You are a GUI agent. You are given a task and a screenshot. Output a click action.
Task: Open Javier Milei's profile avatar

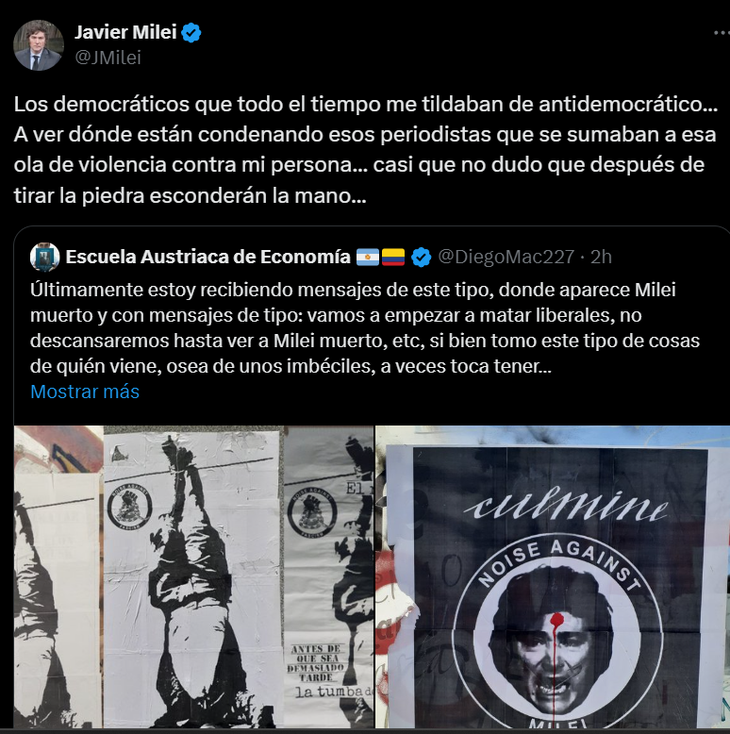click(x=38, y=45)
